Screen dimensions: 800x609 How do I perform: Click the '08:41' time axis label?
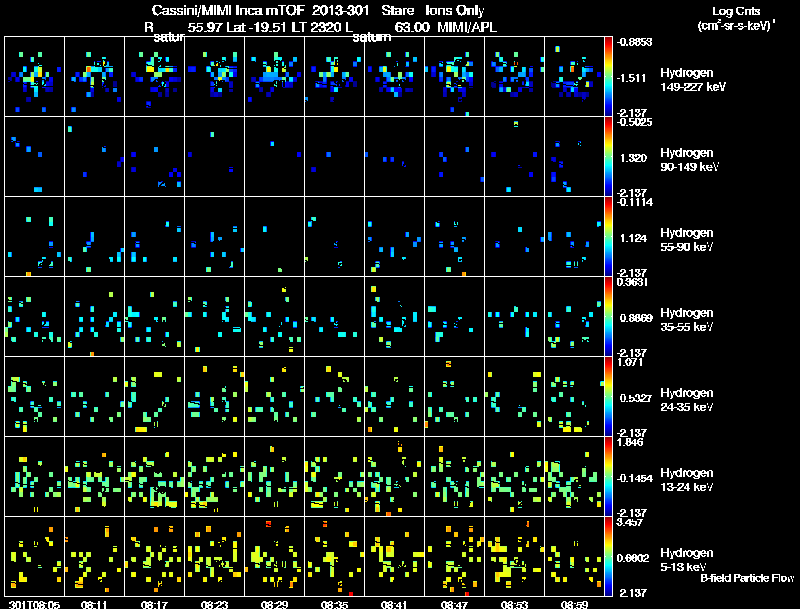tap(394, 604)
